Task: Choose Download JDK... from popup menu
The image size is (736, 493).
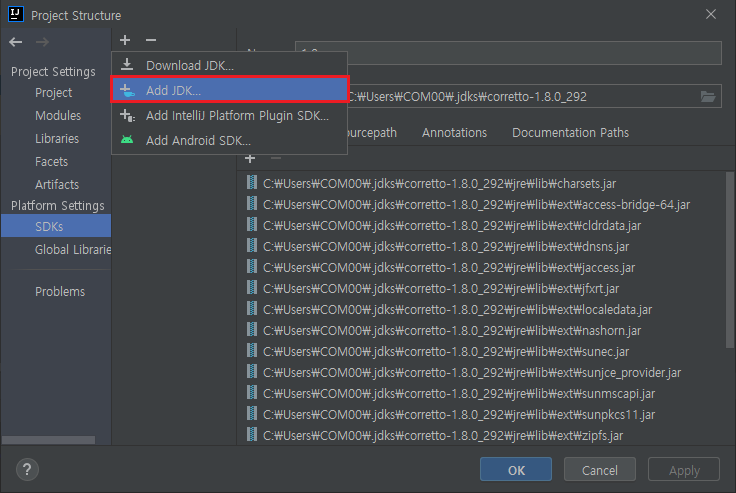Action: point(230,65)
